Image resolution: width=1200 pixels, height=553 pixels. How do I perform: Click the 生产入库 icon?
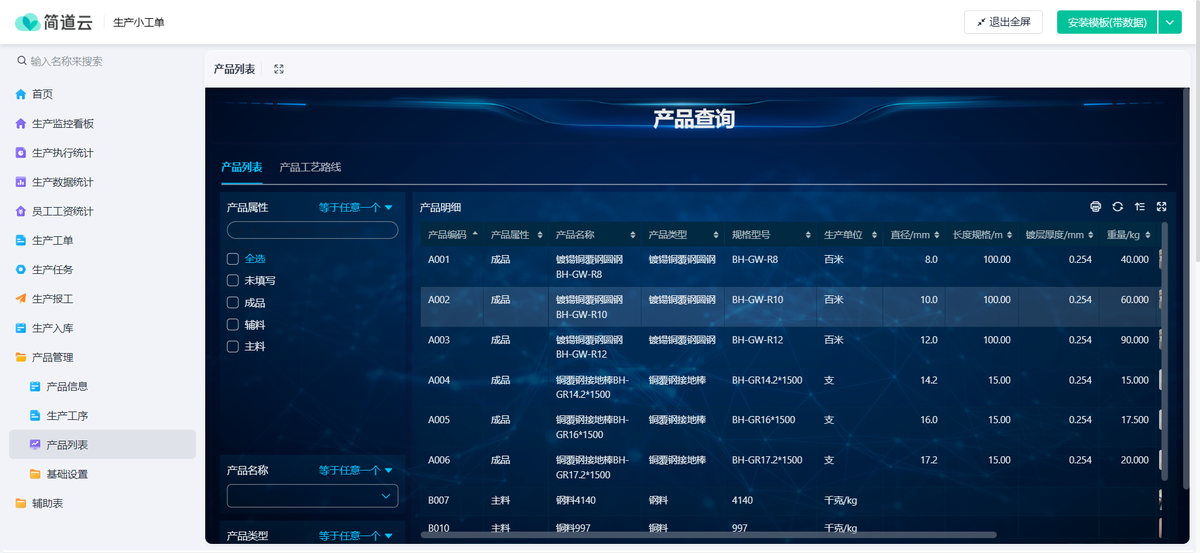pos(21,328)
